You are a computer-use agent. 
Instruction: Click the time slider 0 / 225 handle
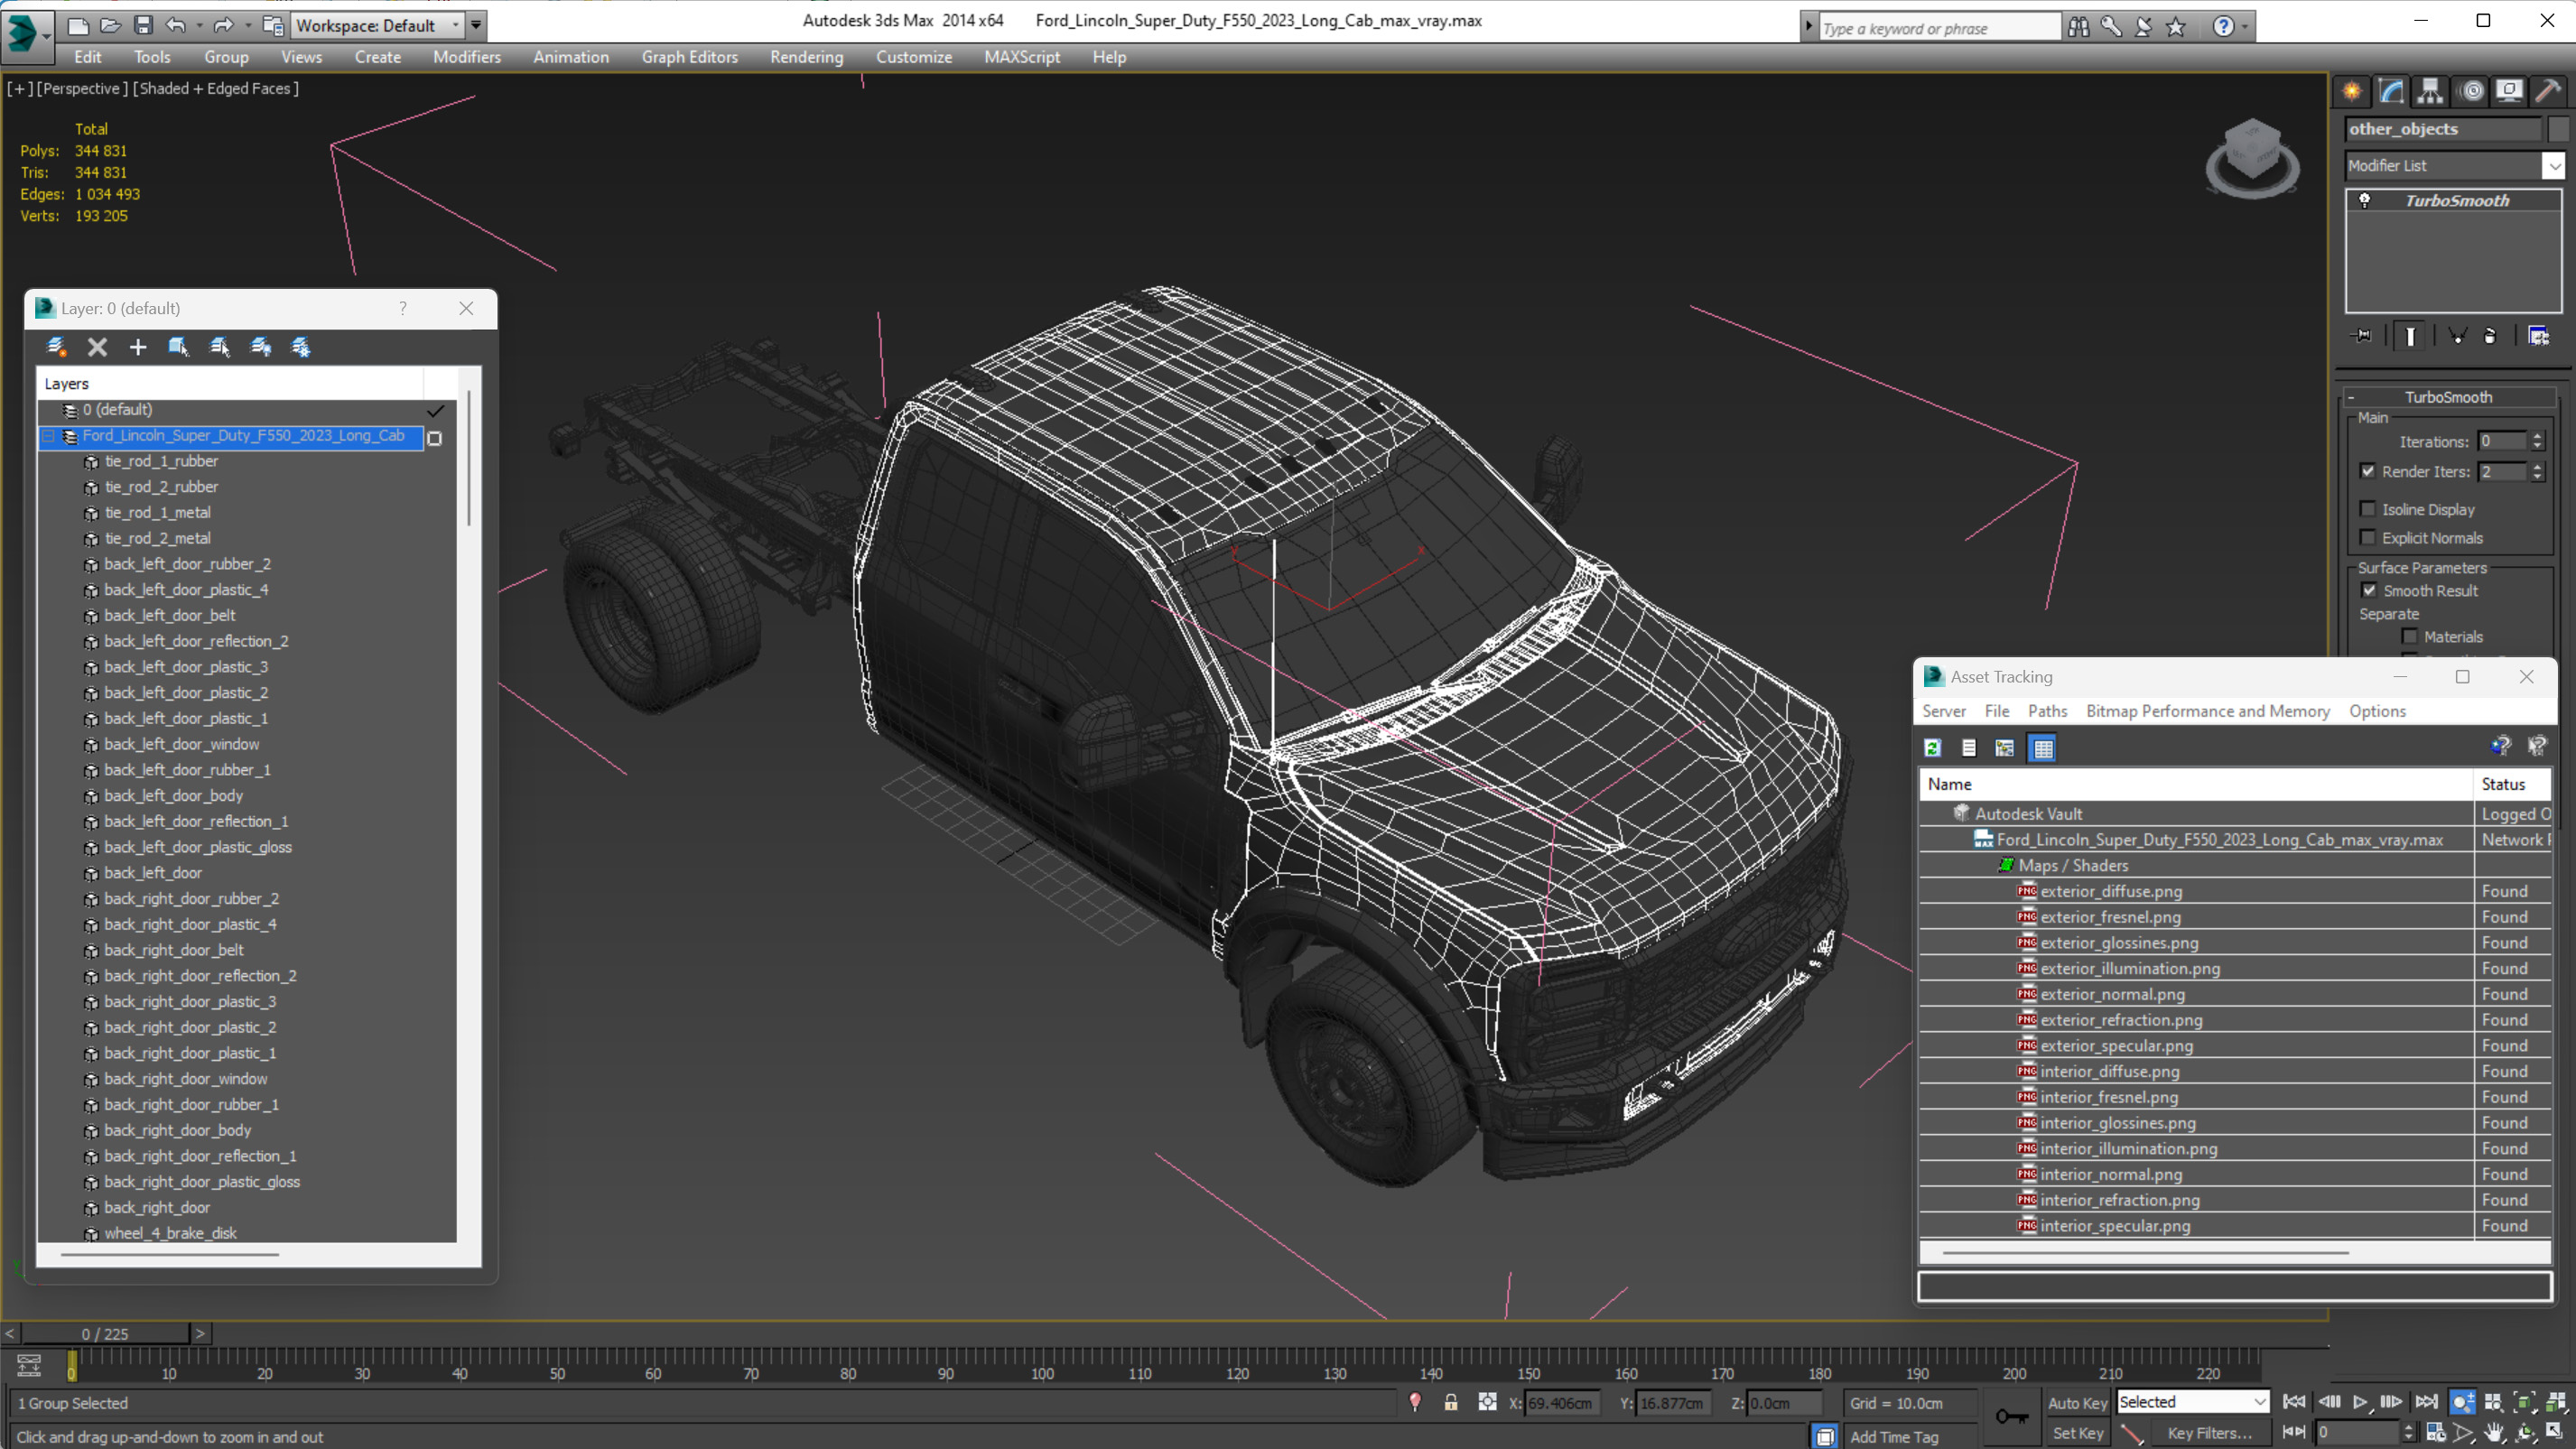(105, 1334)
